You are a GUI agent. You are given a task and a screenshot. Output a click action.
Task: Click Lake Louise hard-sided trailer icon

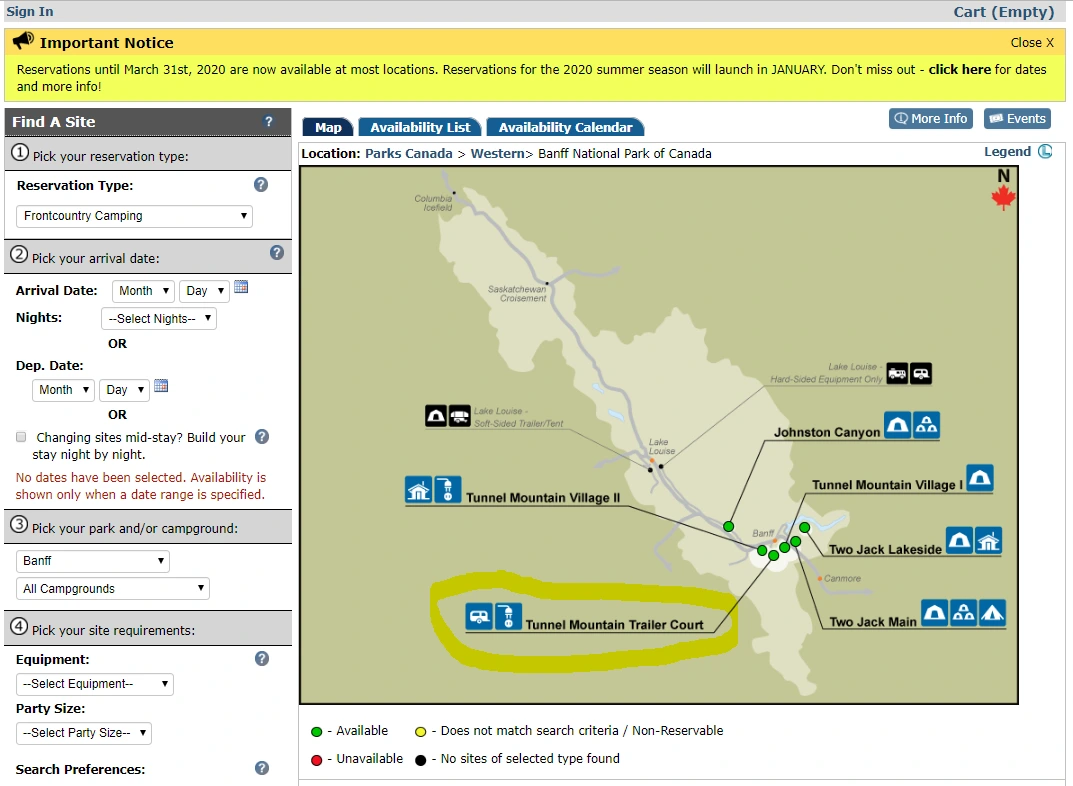point(921,373)
